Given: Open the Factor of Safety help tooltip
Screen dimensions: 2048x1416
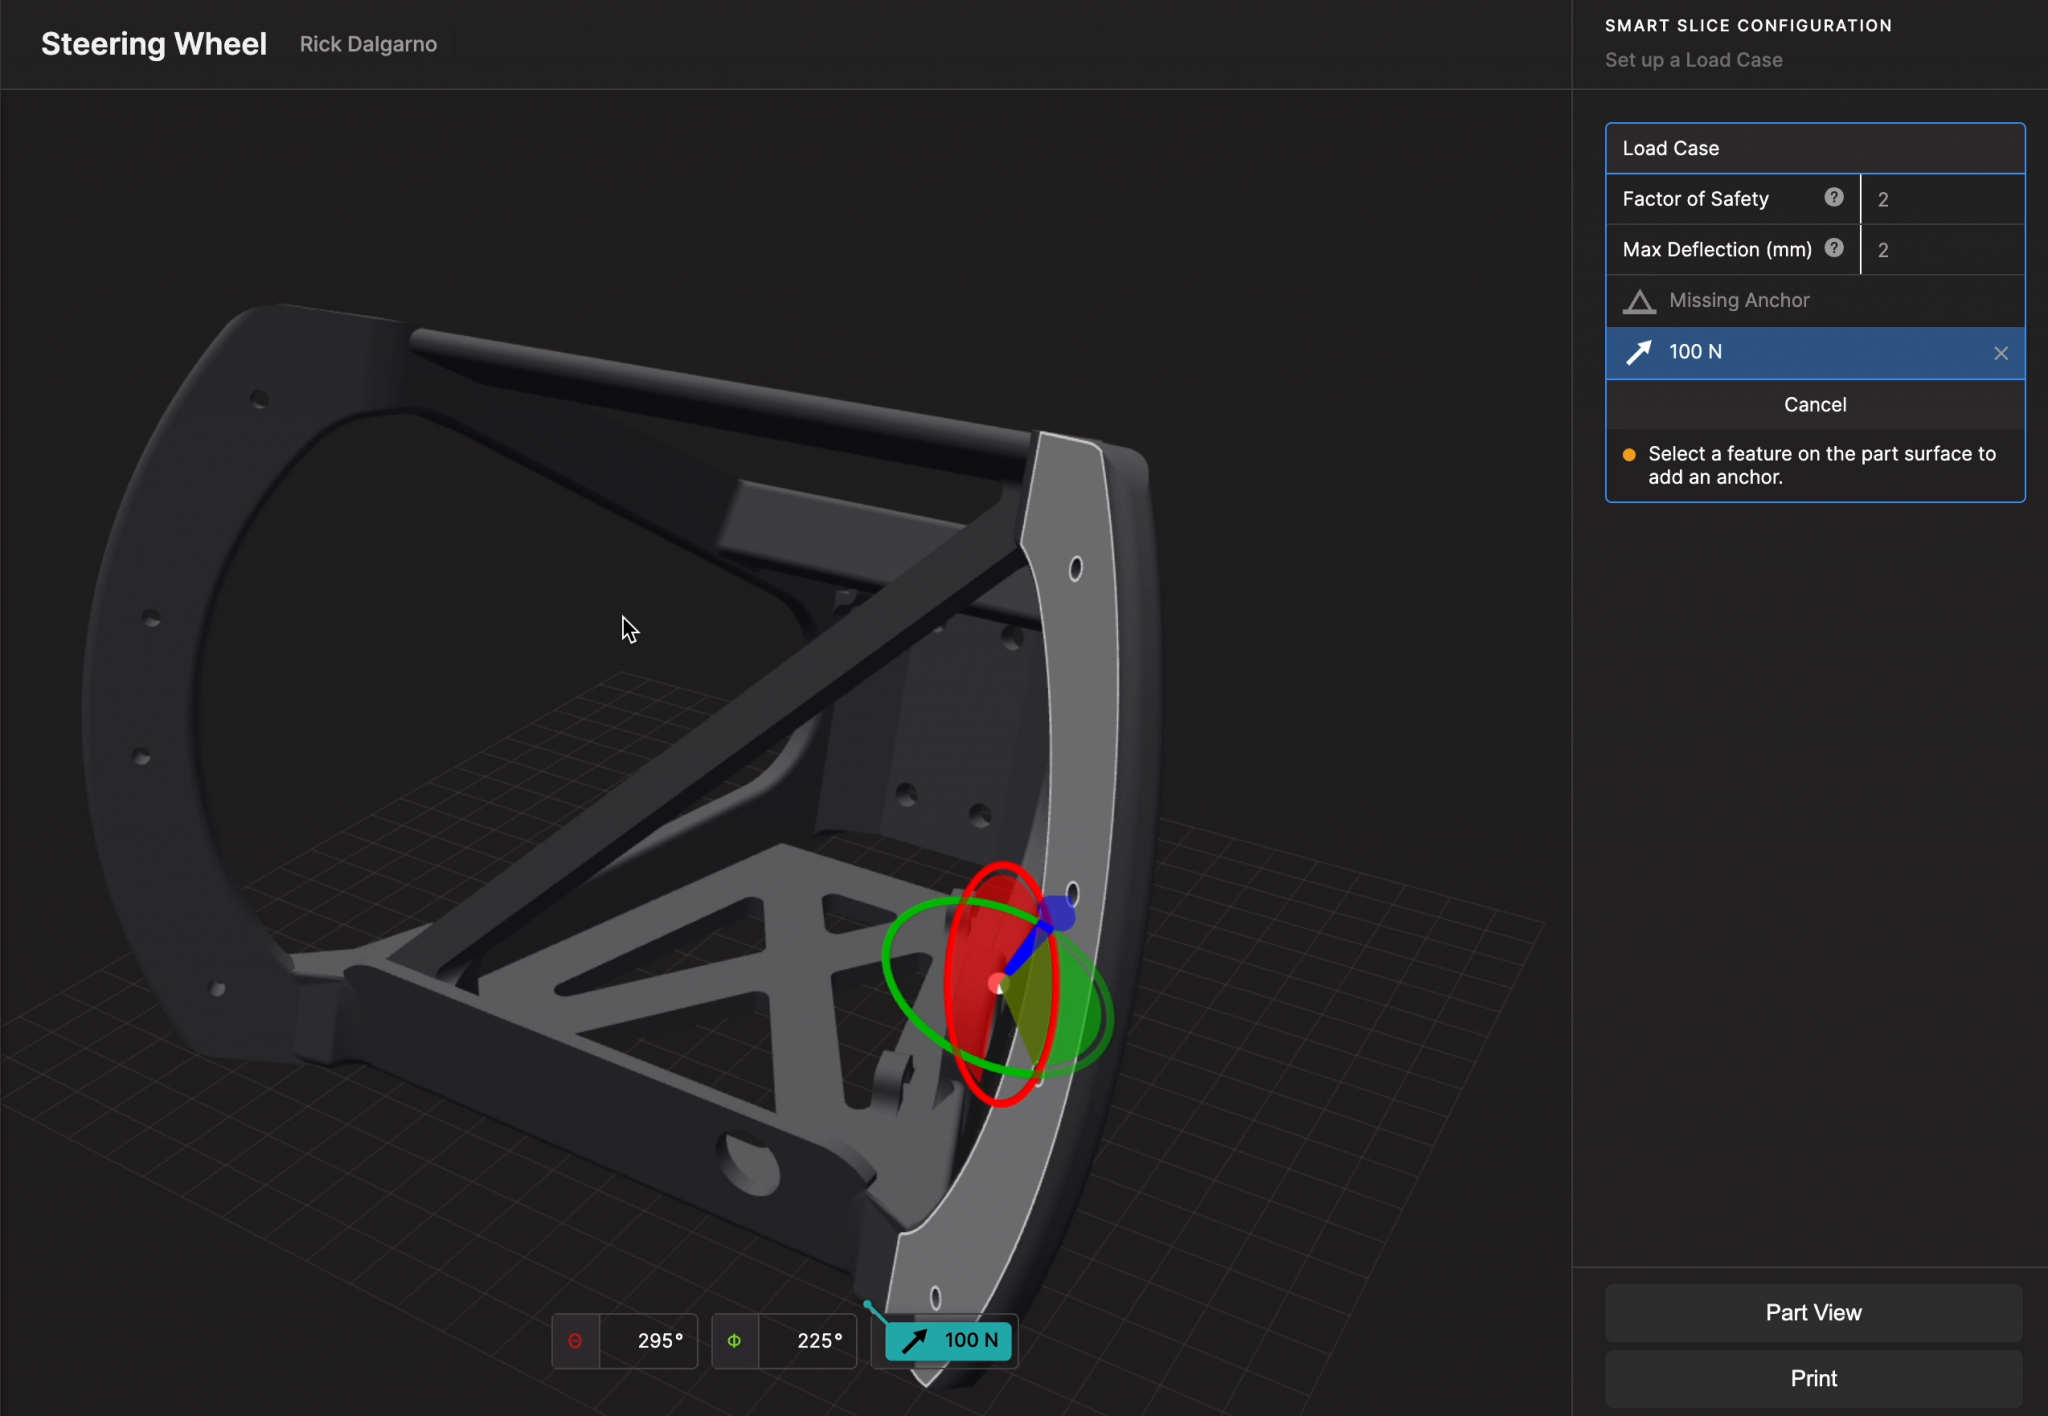Looking at the screenshot, I should (1833, 198).
